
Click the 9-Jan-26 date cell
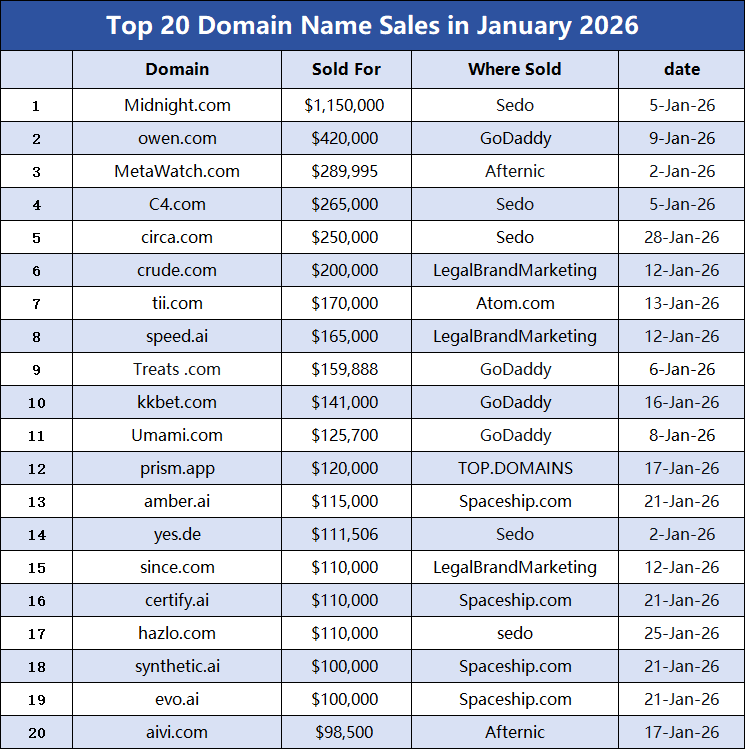(682, 138)
